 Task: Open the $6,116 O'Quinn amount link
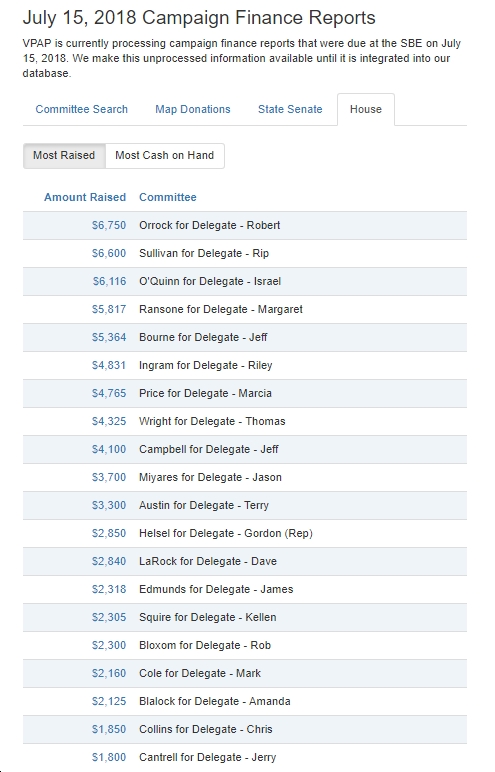click(109, 282)
